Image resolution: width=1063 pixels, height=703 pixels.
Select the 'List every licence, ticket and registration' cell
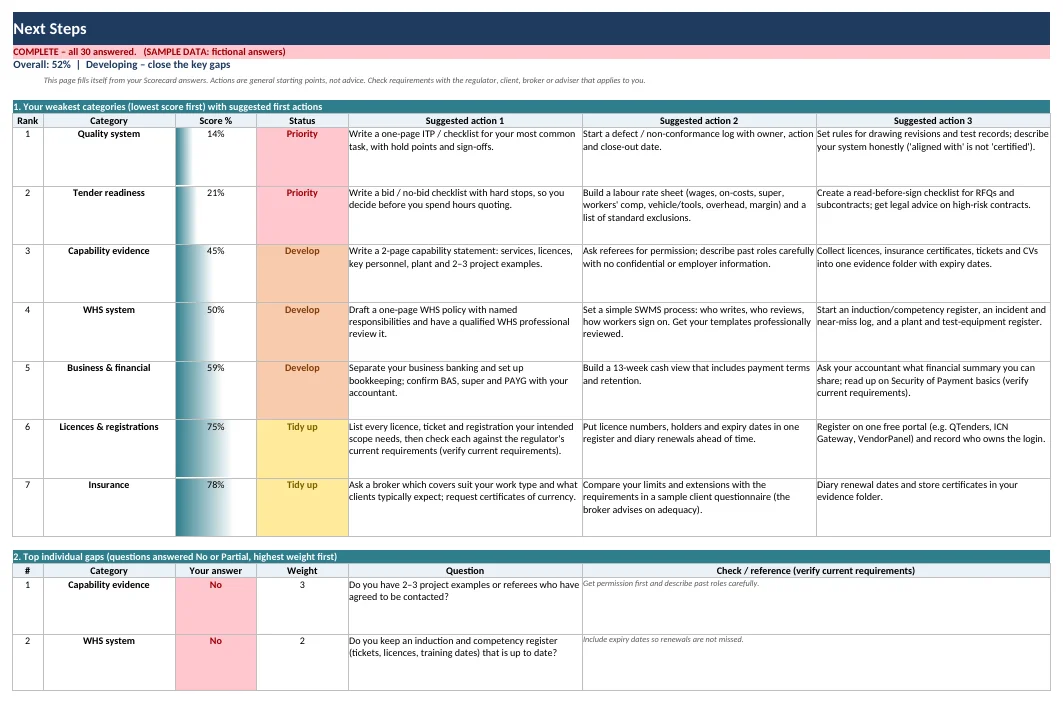pos(465,449)
